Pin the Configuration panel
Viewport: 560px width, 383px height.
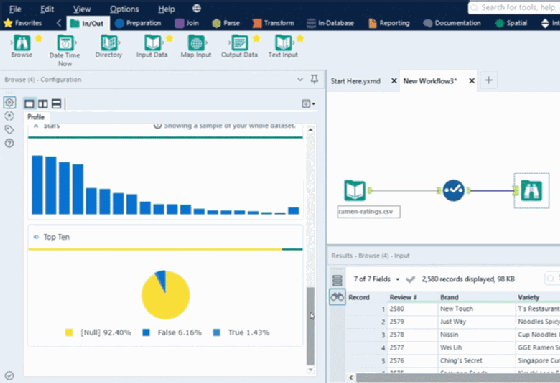click(314, 79)
